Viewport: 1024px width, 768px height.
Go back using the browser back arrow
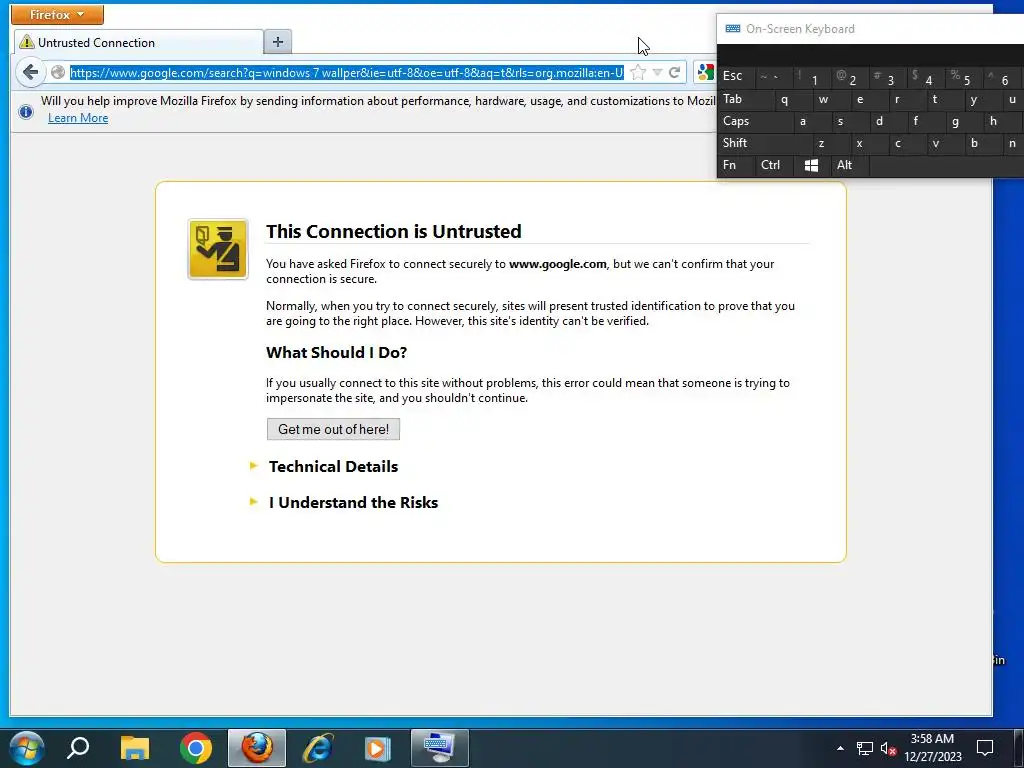pos(30,72)
